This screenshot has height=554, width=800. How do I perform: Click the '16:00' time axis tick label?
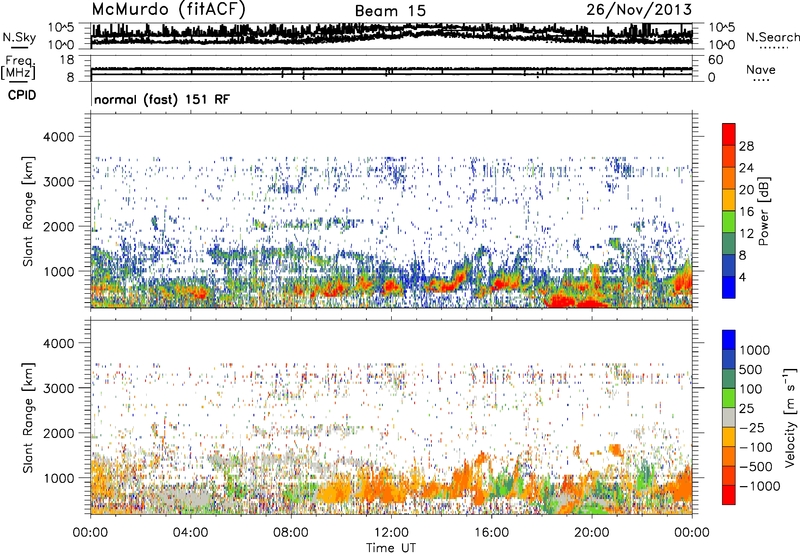point(491,533)
